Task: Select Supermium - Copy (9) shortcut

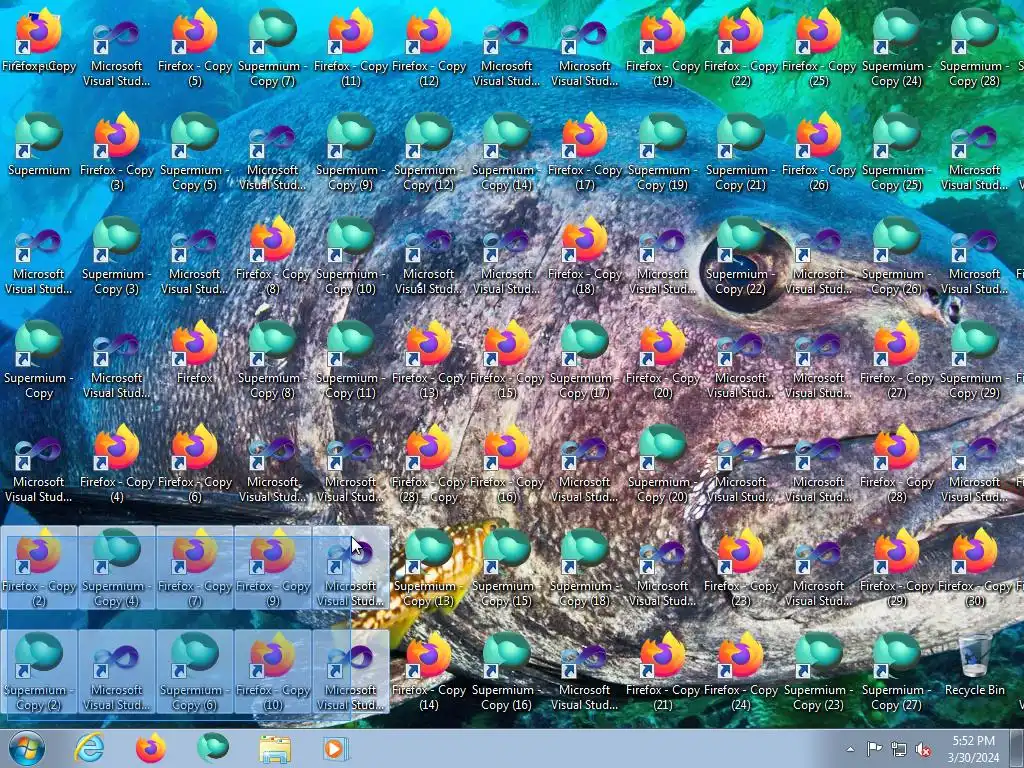Action: (351, 152)
